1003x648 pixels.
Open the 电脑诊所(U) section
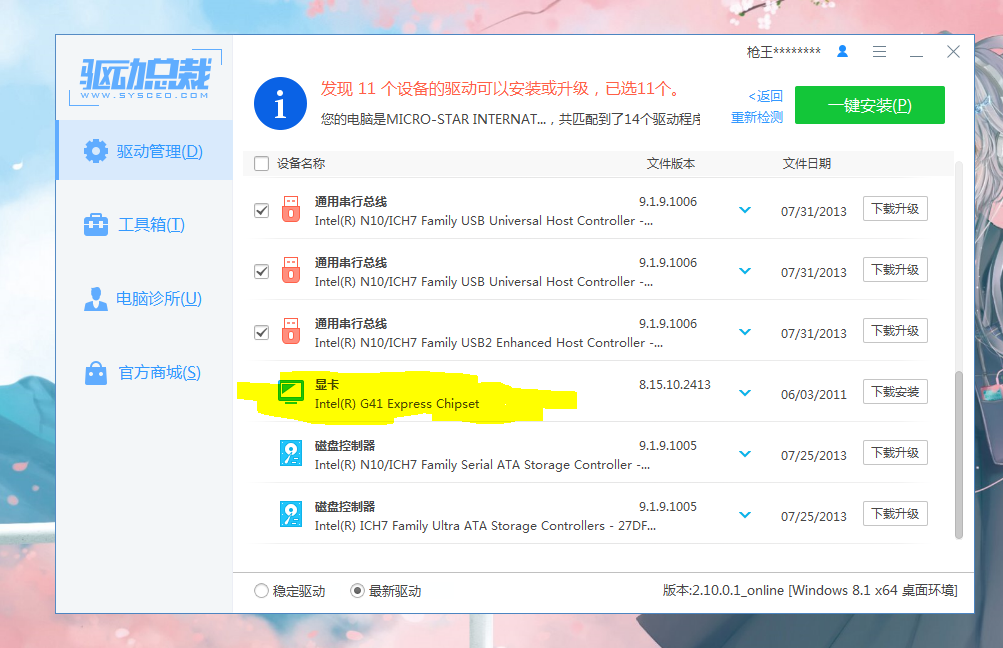tap(145, 299)
